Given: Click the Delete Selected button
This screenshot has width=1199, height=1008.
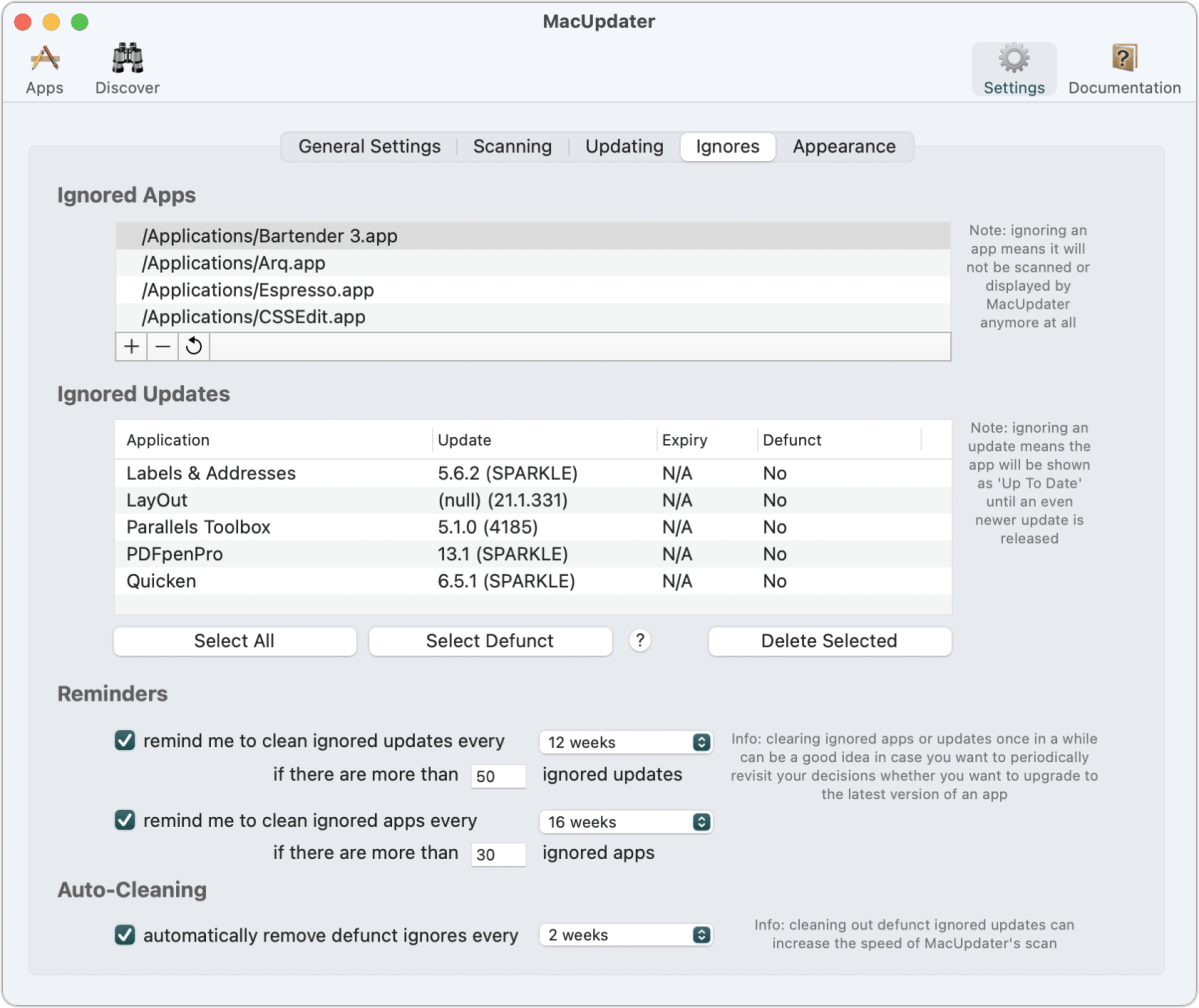Looking at the screenshot, I should 830,641.
